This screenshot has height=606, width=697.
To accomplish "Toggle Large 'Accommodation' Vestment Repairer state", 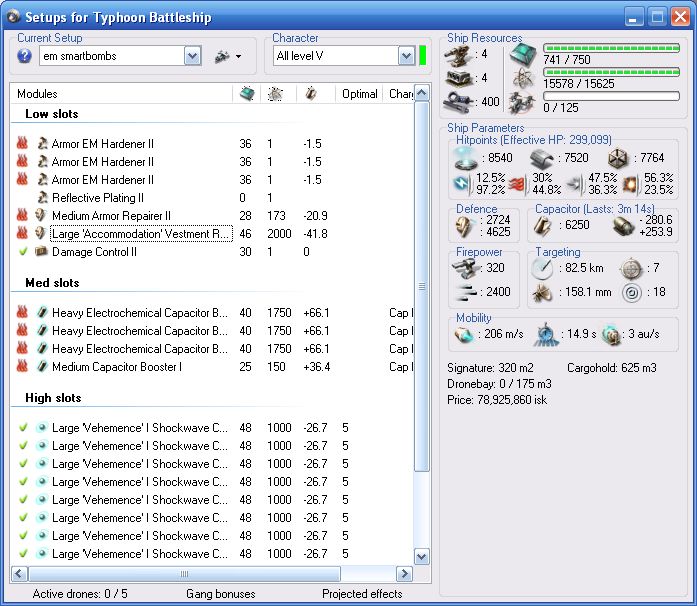I will tap(22, 233).
